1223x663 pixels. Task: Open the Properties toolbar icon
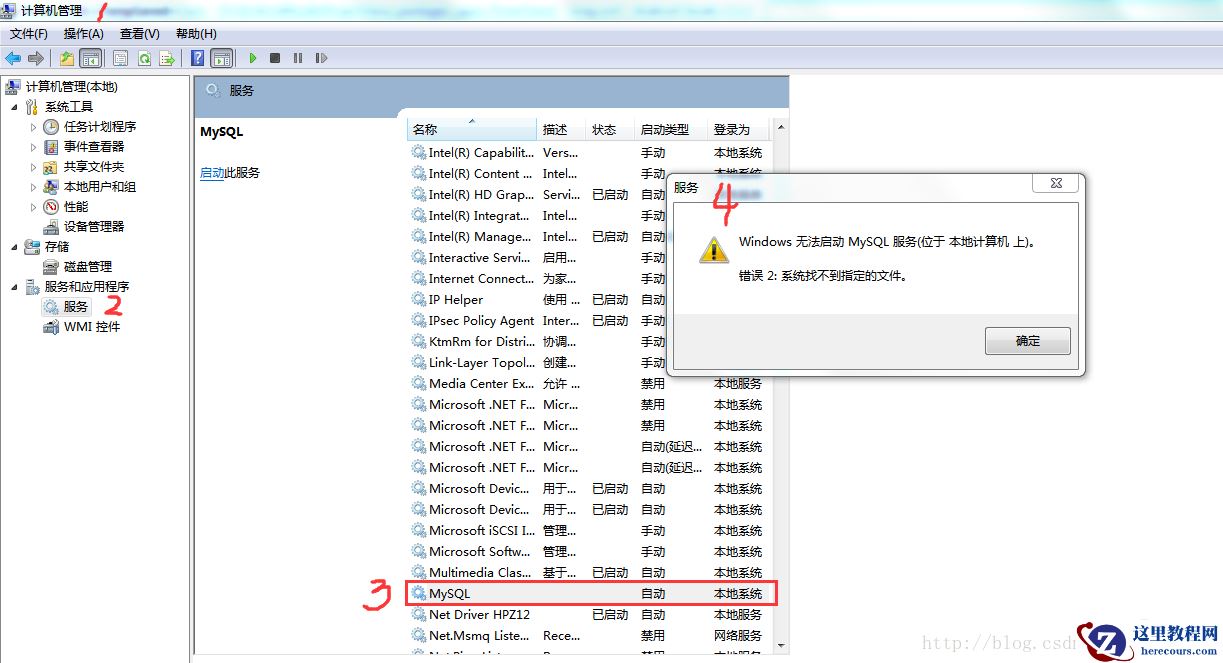[x=120, y=58]
